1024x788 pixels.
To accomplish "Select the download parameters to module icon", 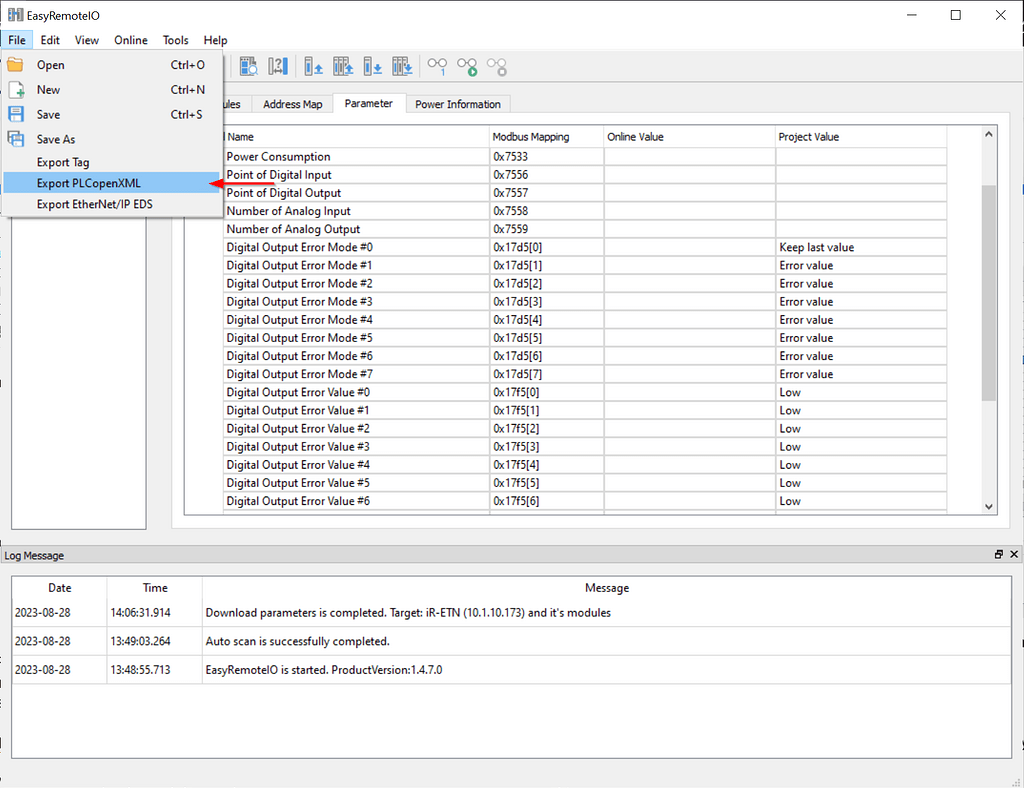I will (x=372, y=66).
